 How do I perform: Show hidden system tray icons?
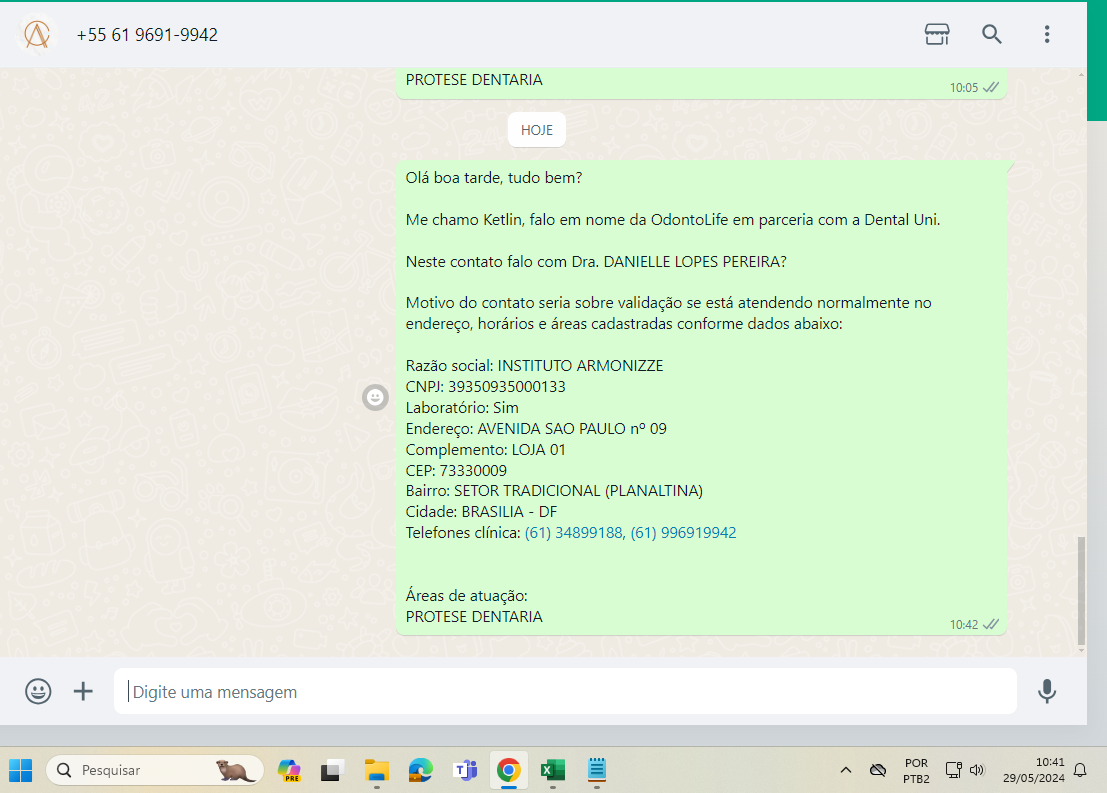pyautogui.click(x=845, y=770)
